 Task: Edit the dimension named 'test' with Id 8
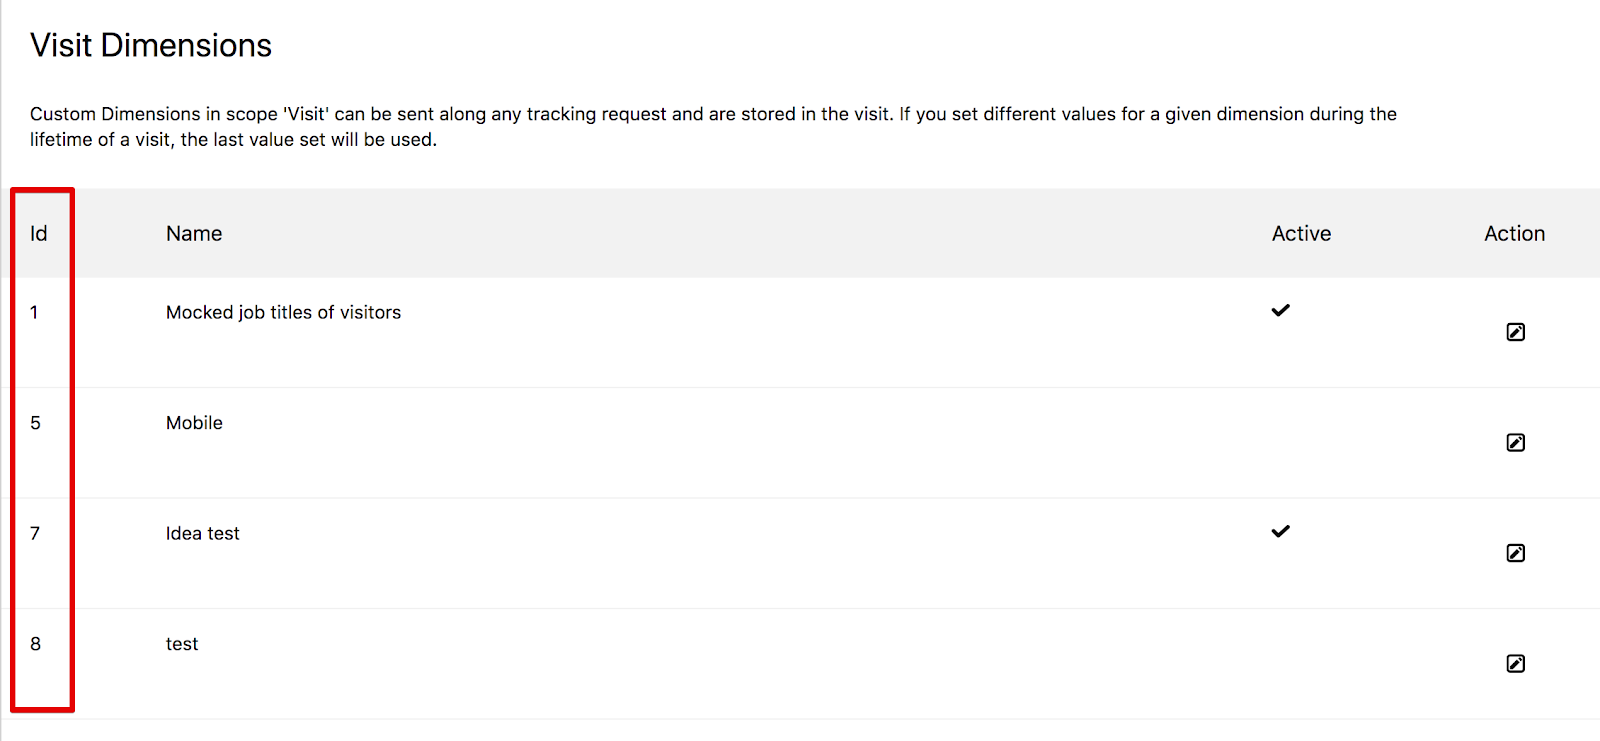point(1515,663)
